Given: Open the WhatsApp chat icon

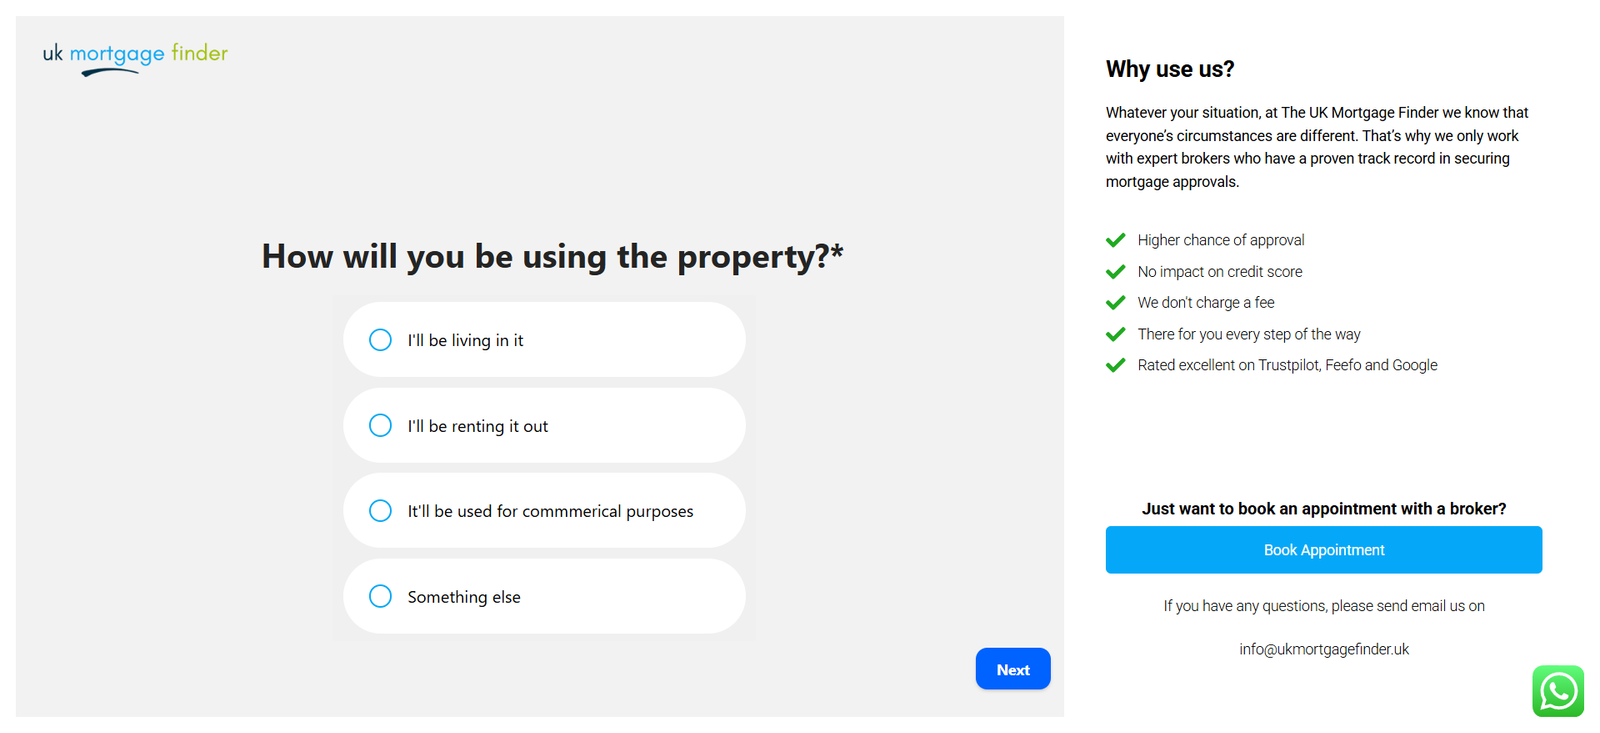Looking at the screenshot, I should pos(1557,691).
